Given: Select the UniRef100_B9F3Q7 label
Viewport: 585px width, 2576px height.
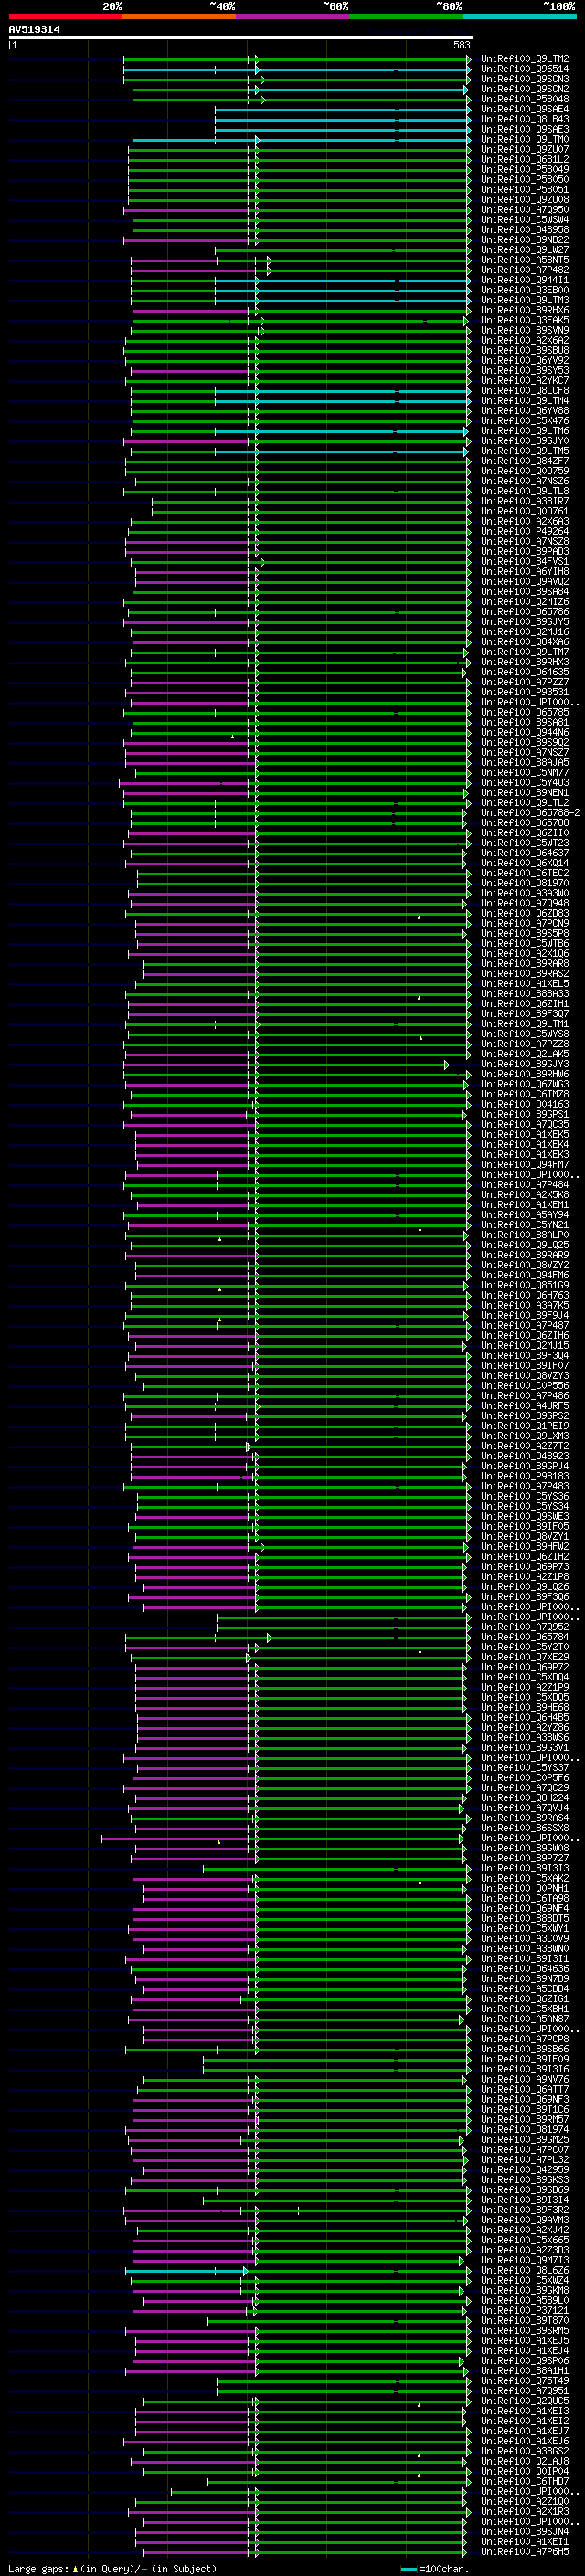Looking at the screenshot, I should click(x=525, y=1014).
